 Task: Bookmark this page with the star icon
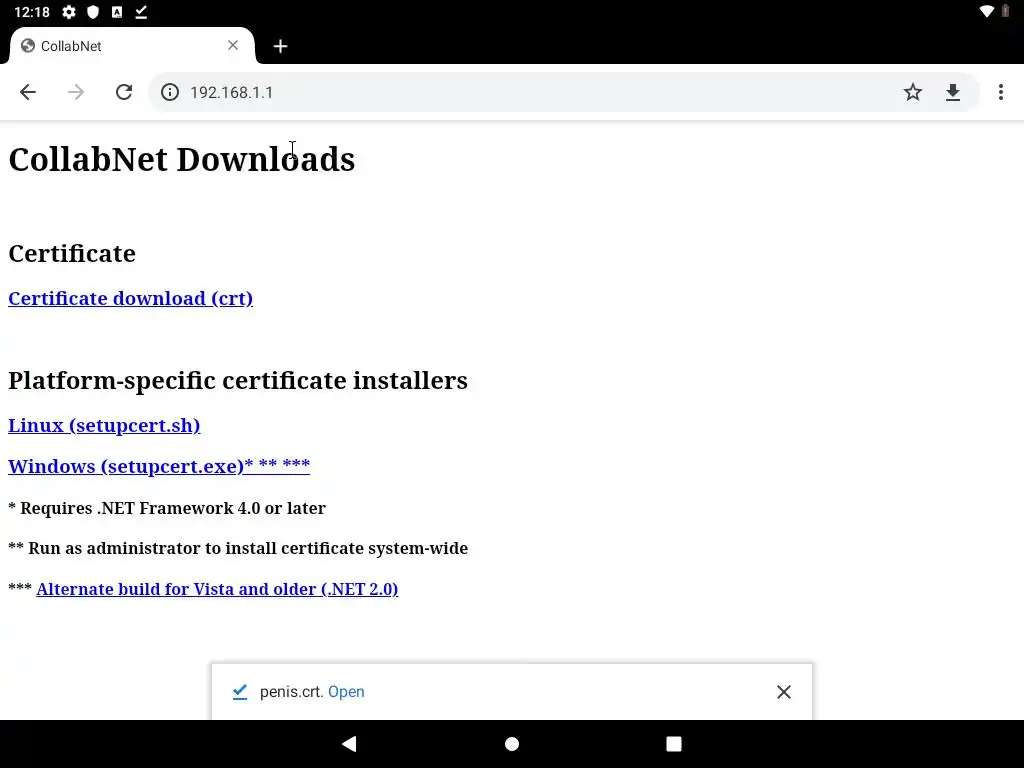tap(912, 92)
